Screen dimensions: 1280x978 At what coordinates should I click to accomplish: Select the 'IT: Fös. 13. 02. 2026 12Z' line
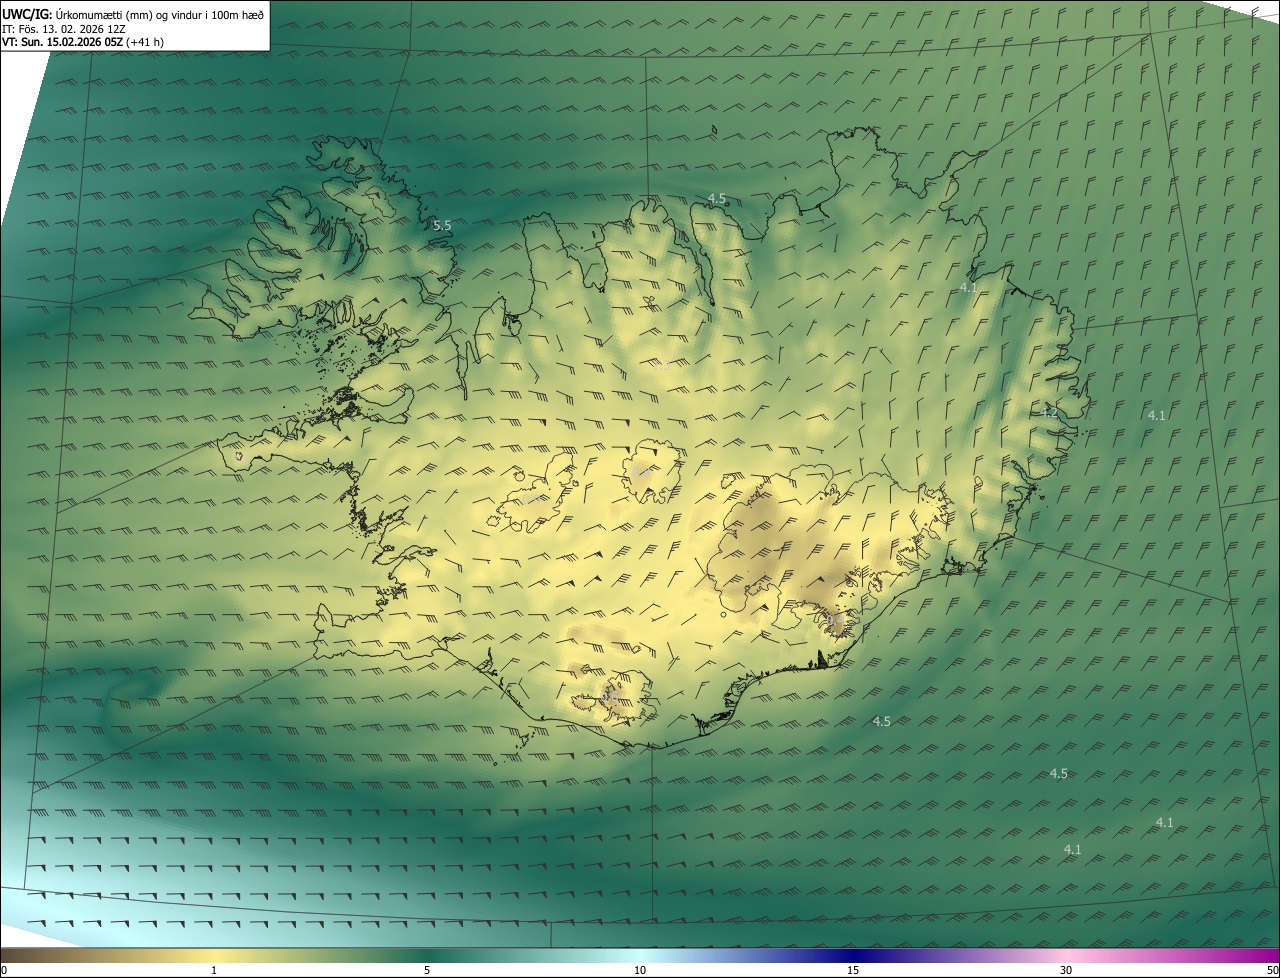tap(64, 29)
